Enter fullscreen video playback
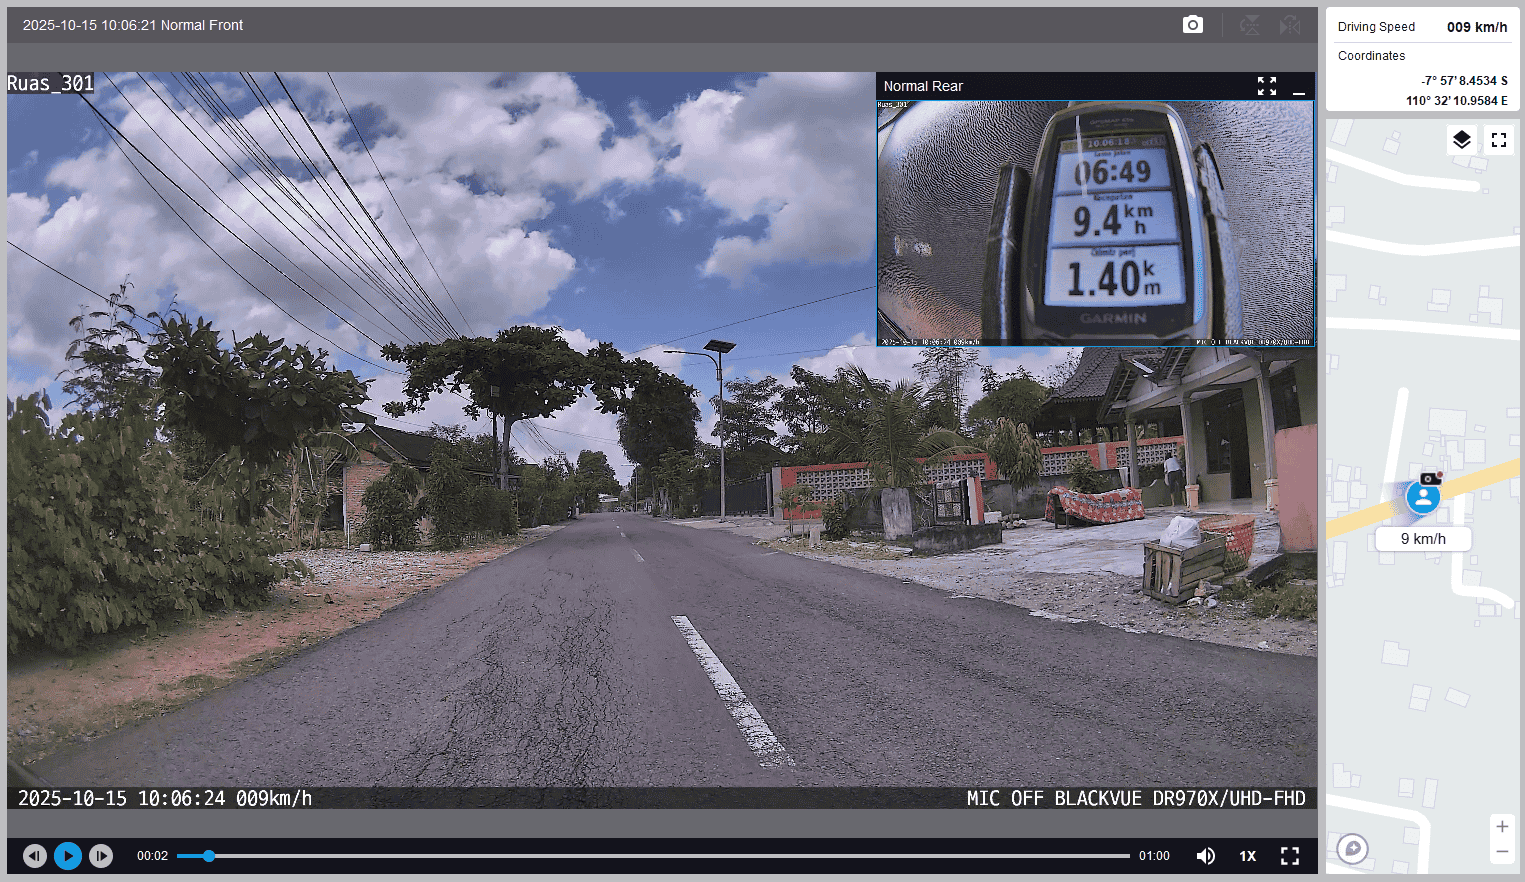 click(1290, 856)
